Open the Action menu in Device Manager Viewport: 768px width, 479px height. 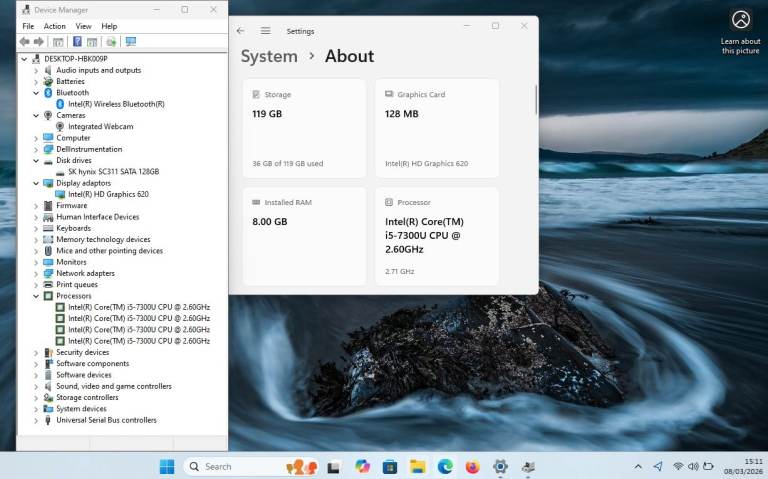pos(55,26)
